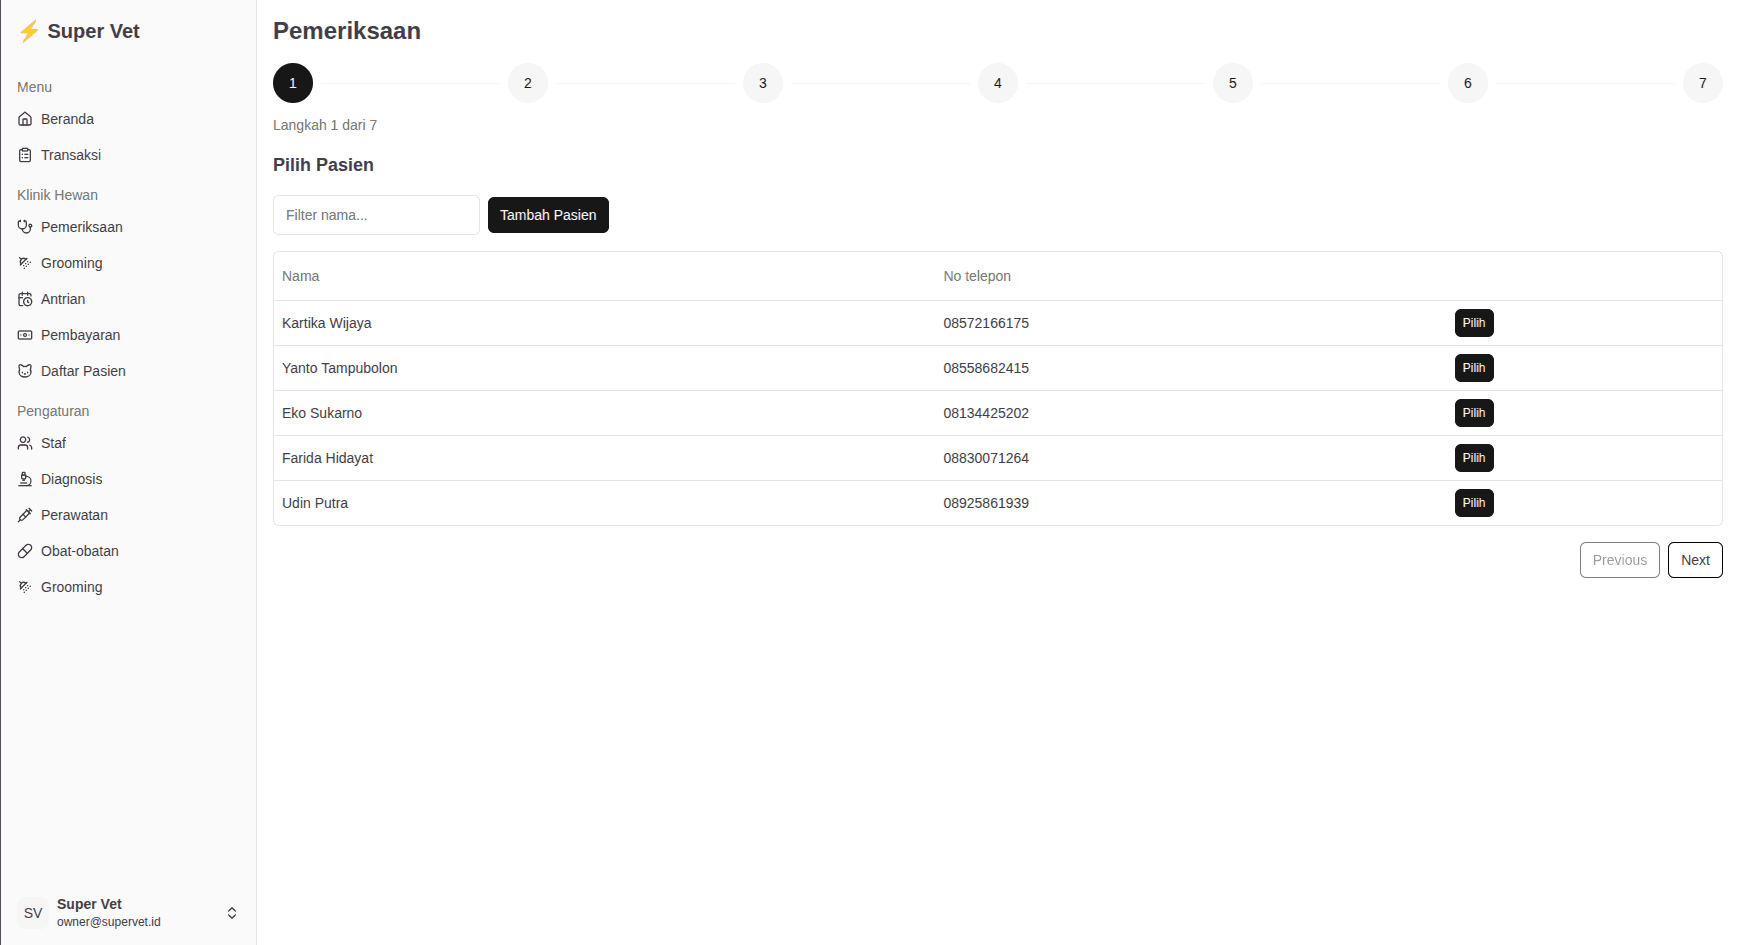1739x945 pixels.
Task: Open Transaksi via its clipboard icon
Action: 25,155
